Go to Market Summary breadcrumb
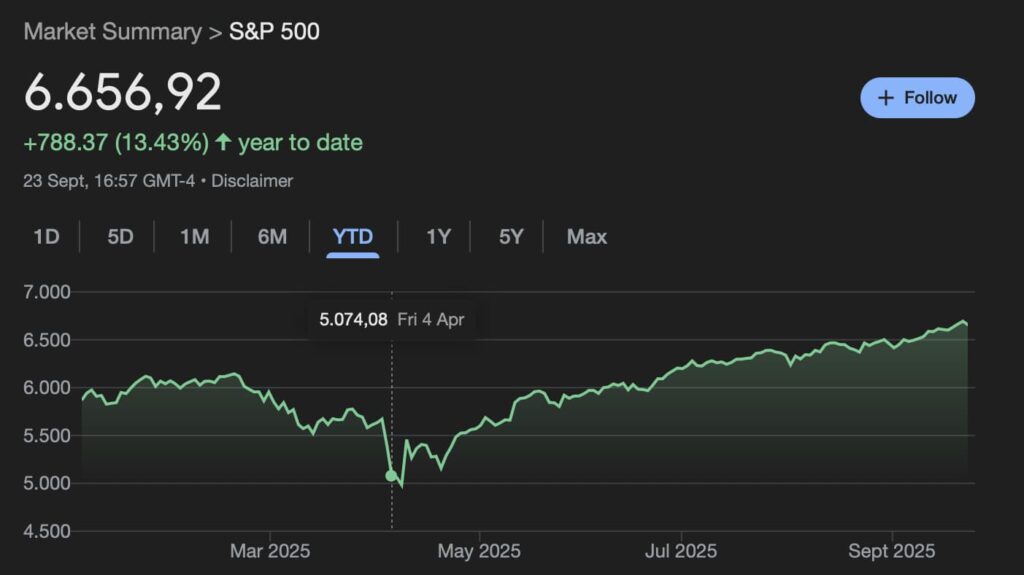This screenshot has width=1024, height=575. tap(112, 31)
